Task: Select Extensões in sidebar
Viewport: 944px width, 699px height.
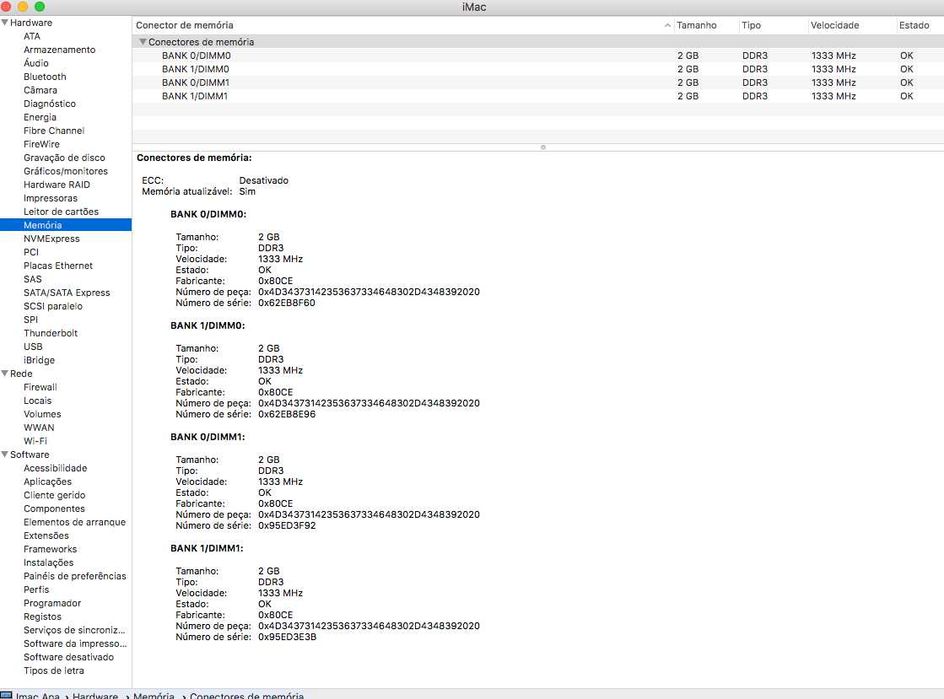Action: [46, 535]
